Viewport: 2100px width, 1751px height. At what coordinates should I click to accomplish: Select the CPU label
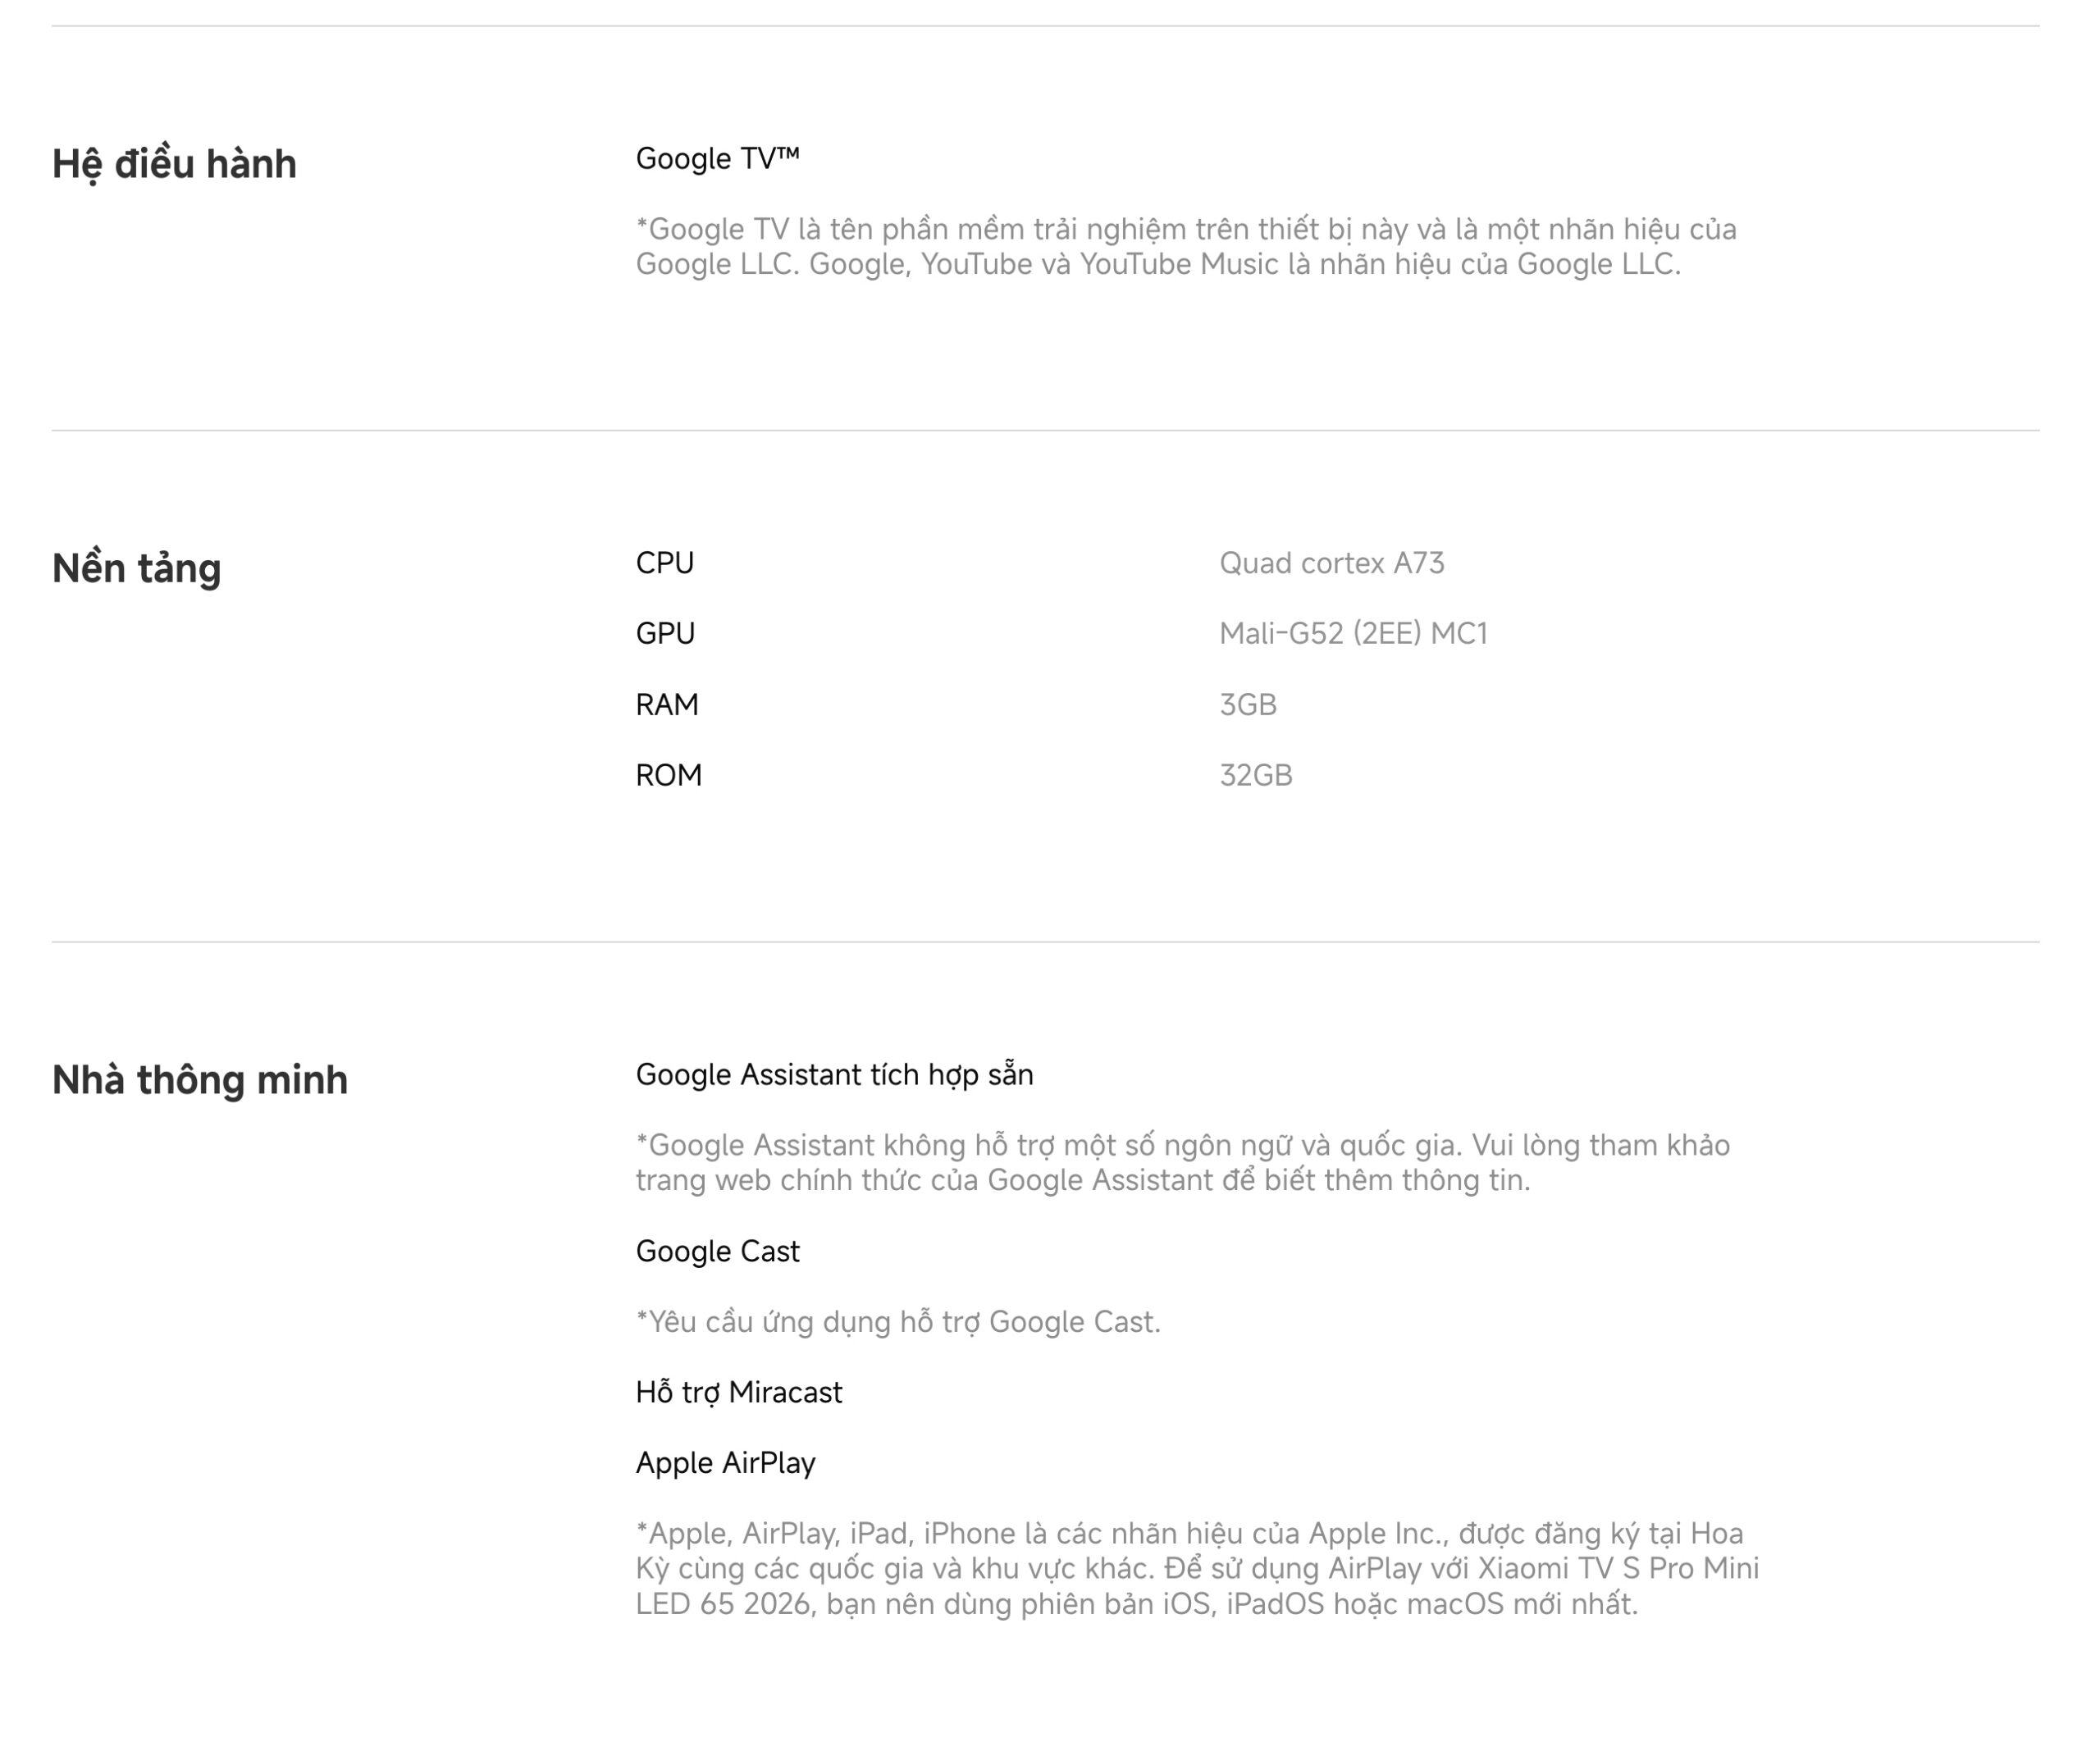[x=664, y=563]
